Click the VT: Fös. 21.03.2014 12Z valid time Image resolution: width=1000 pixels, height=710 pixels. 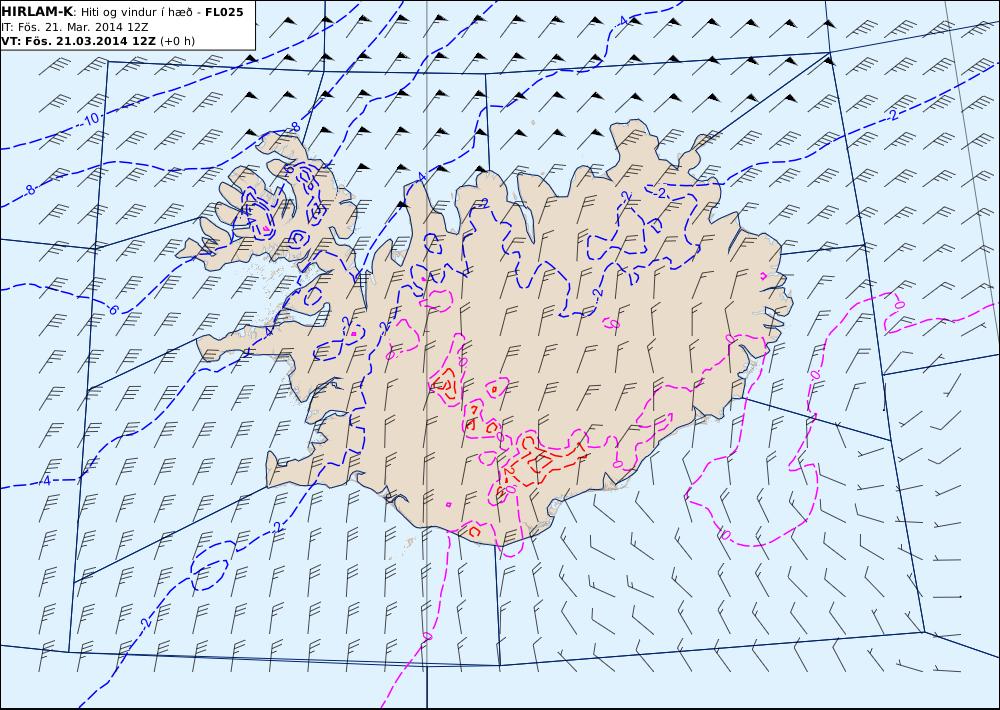(78, 41)
